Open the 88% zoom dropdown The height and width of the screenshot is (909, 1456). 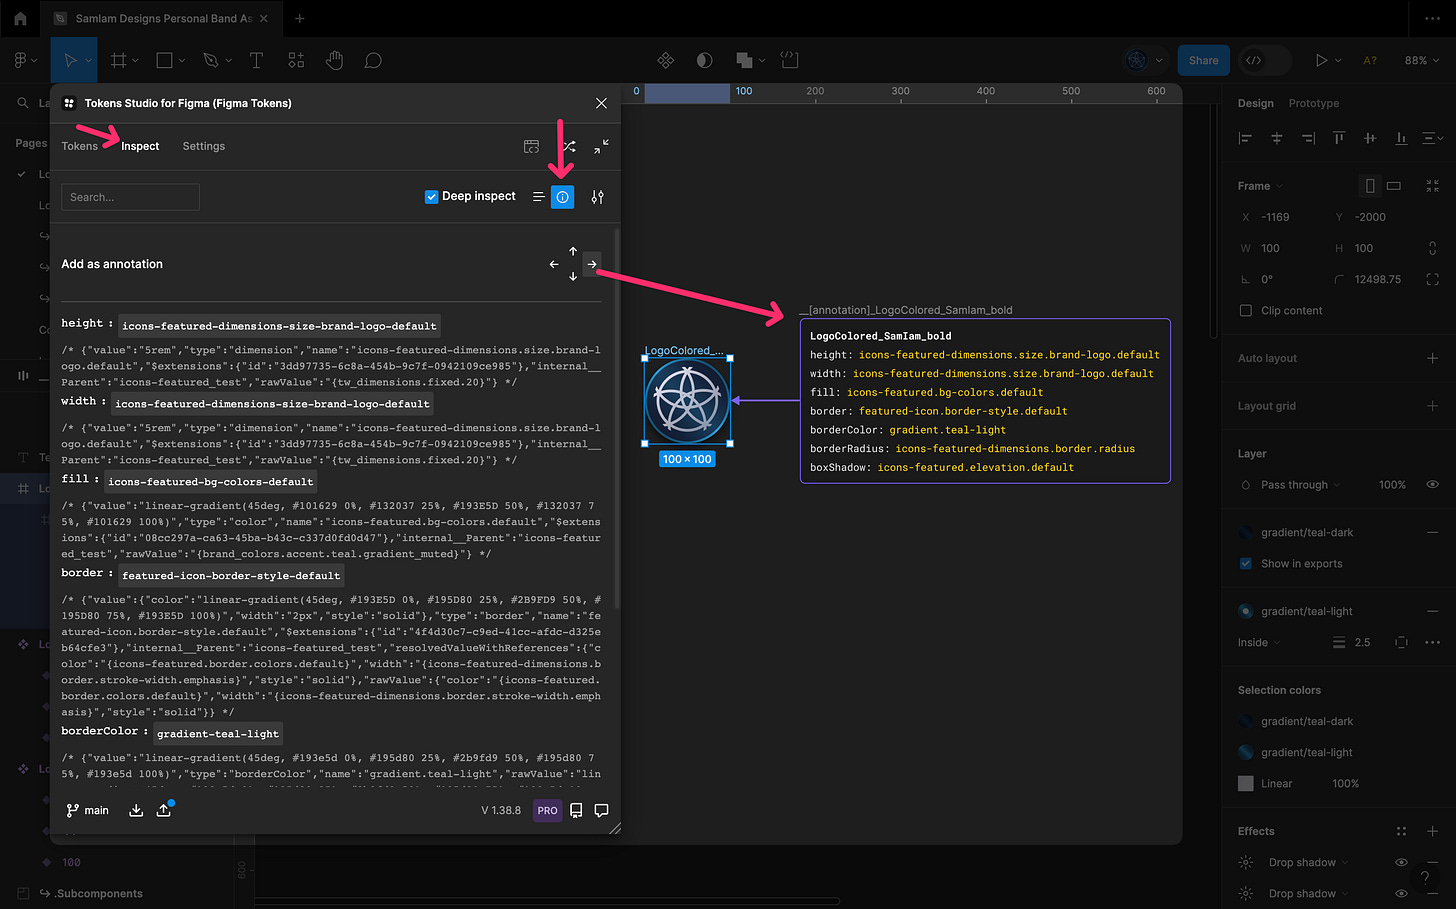[1422, 60]
